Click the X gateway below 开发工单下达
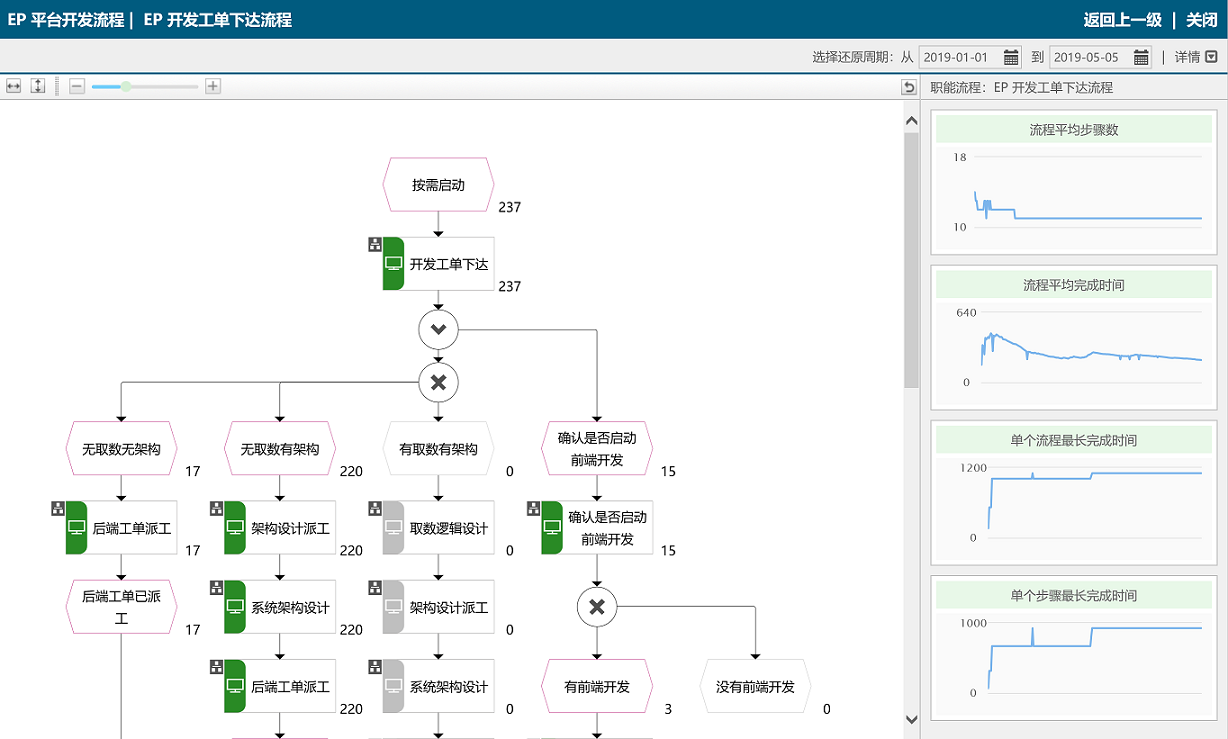Image resolution: width=1228 pixels, height=739 pixels. (438, 382)
